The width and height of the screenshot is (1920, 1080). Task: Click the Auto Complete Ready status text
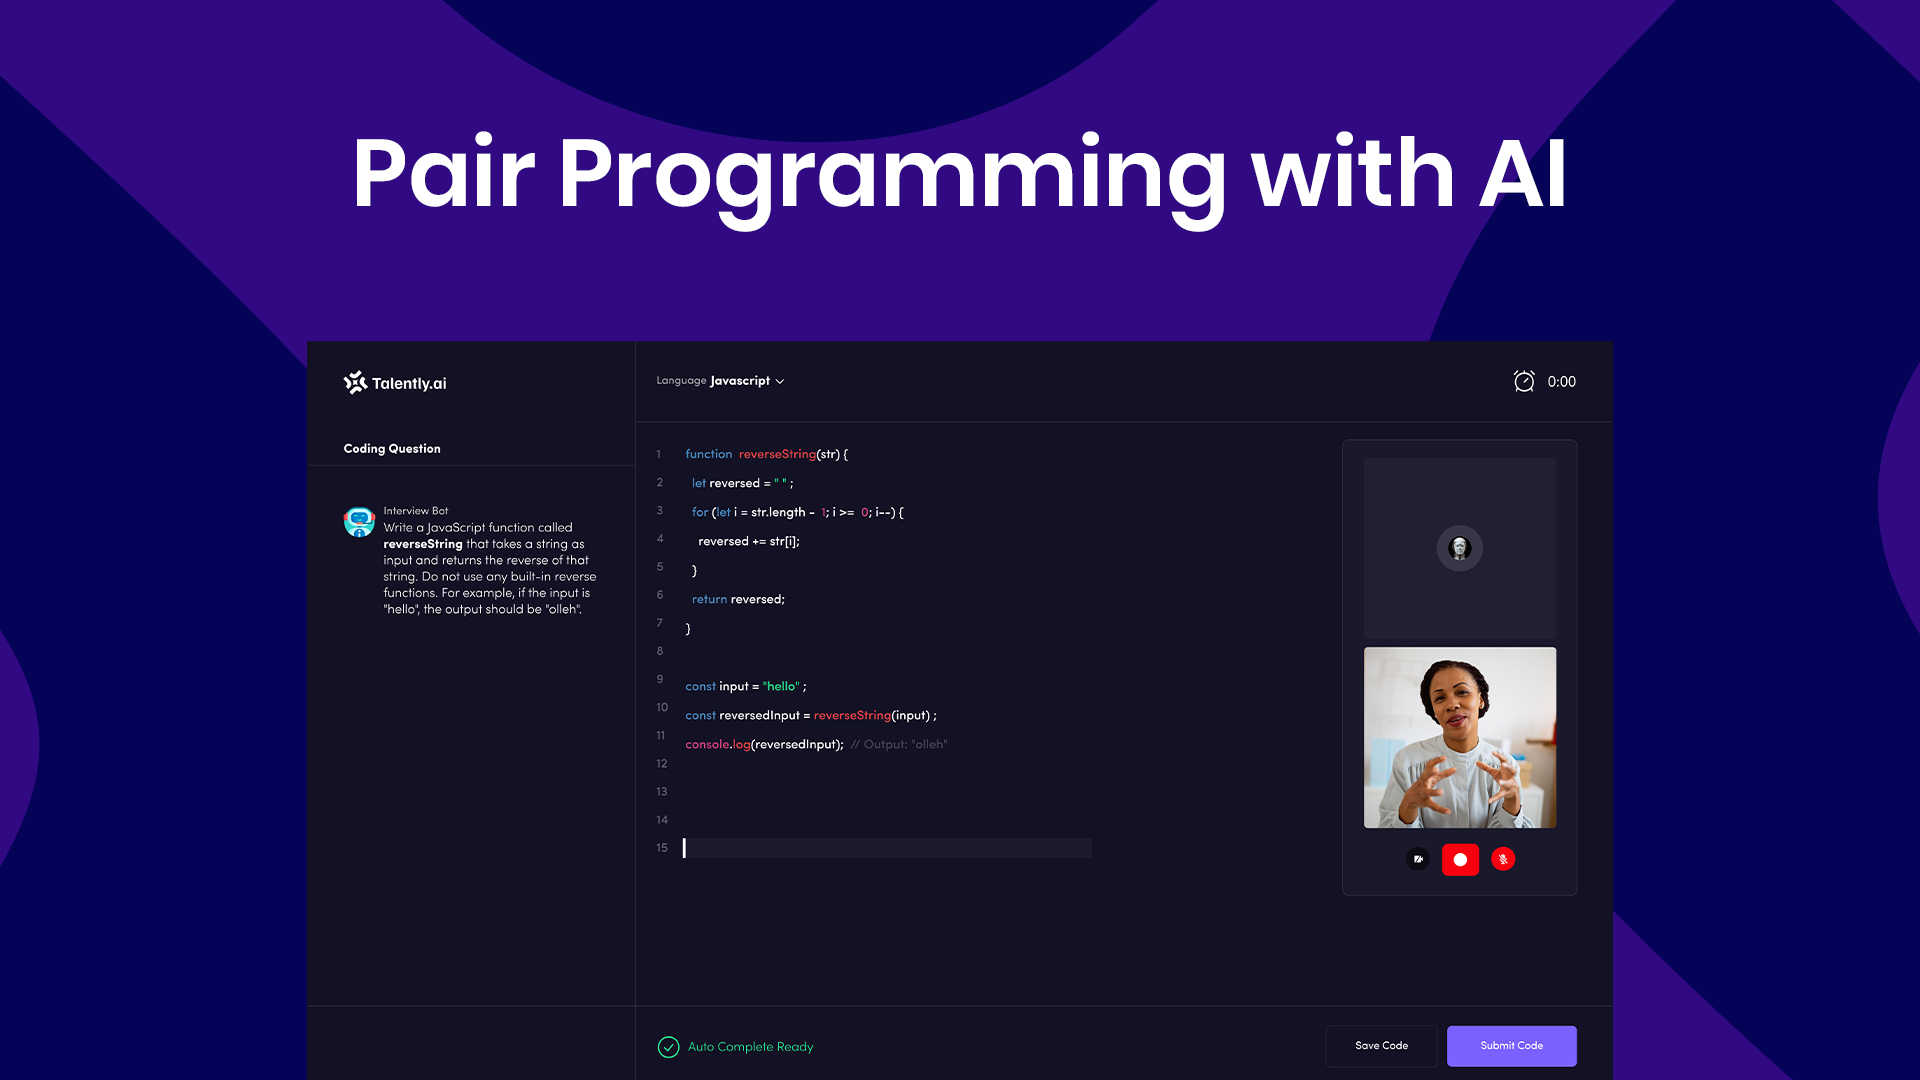pyautogui.click(x=750, y=1046)
